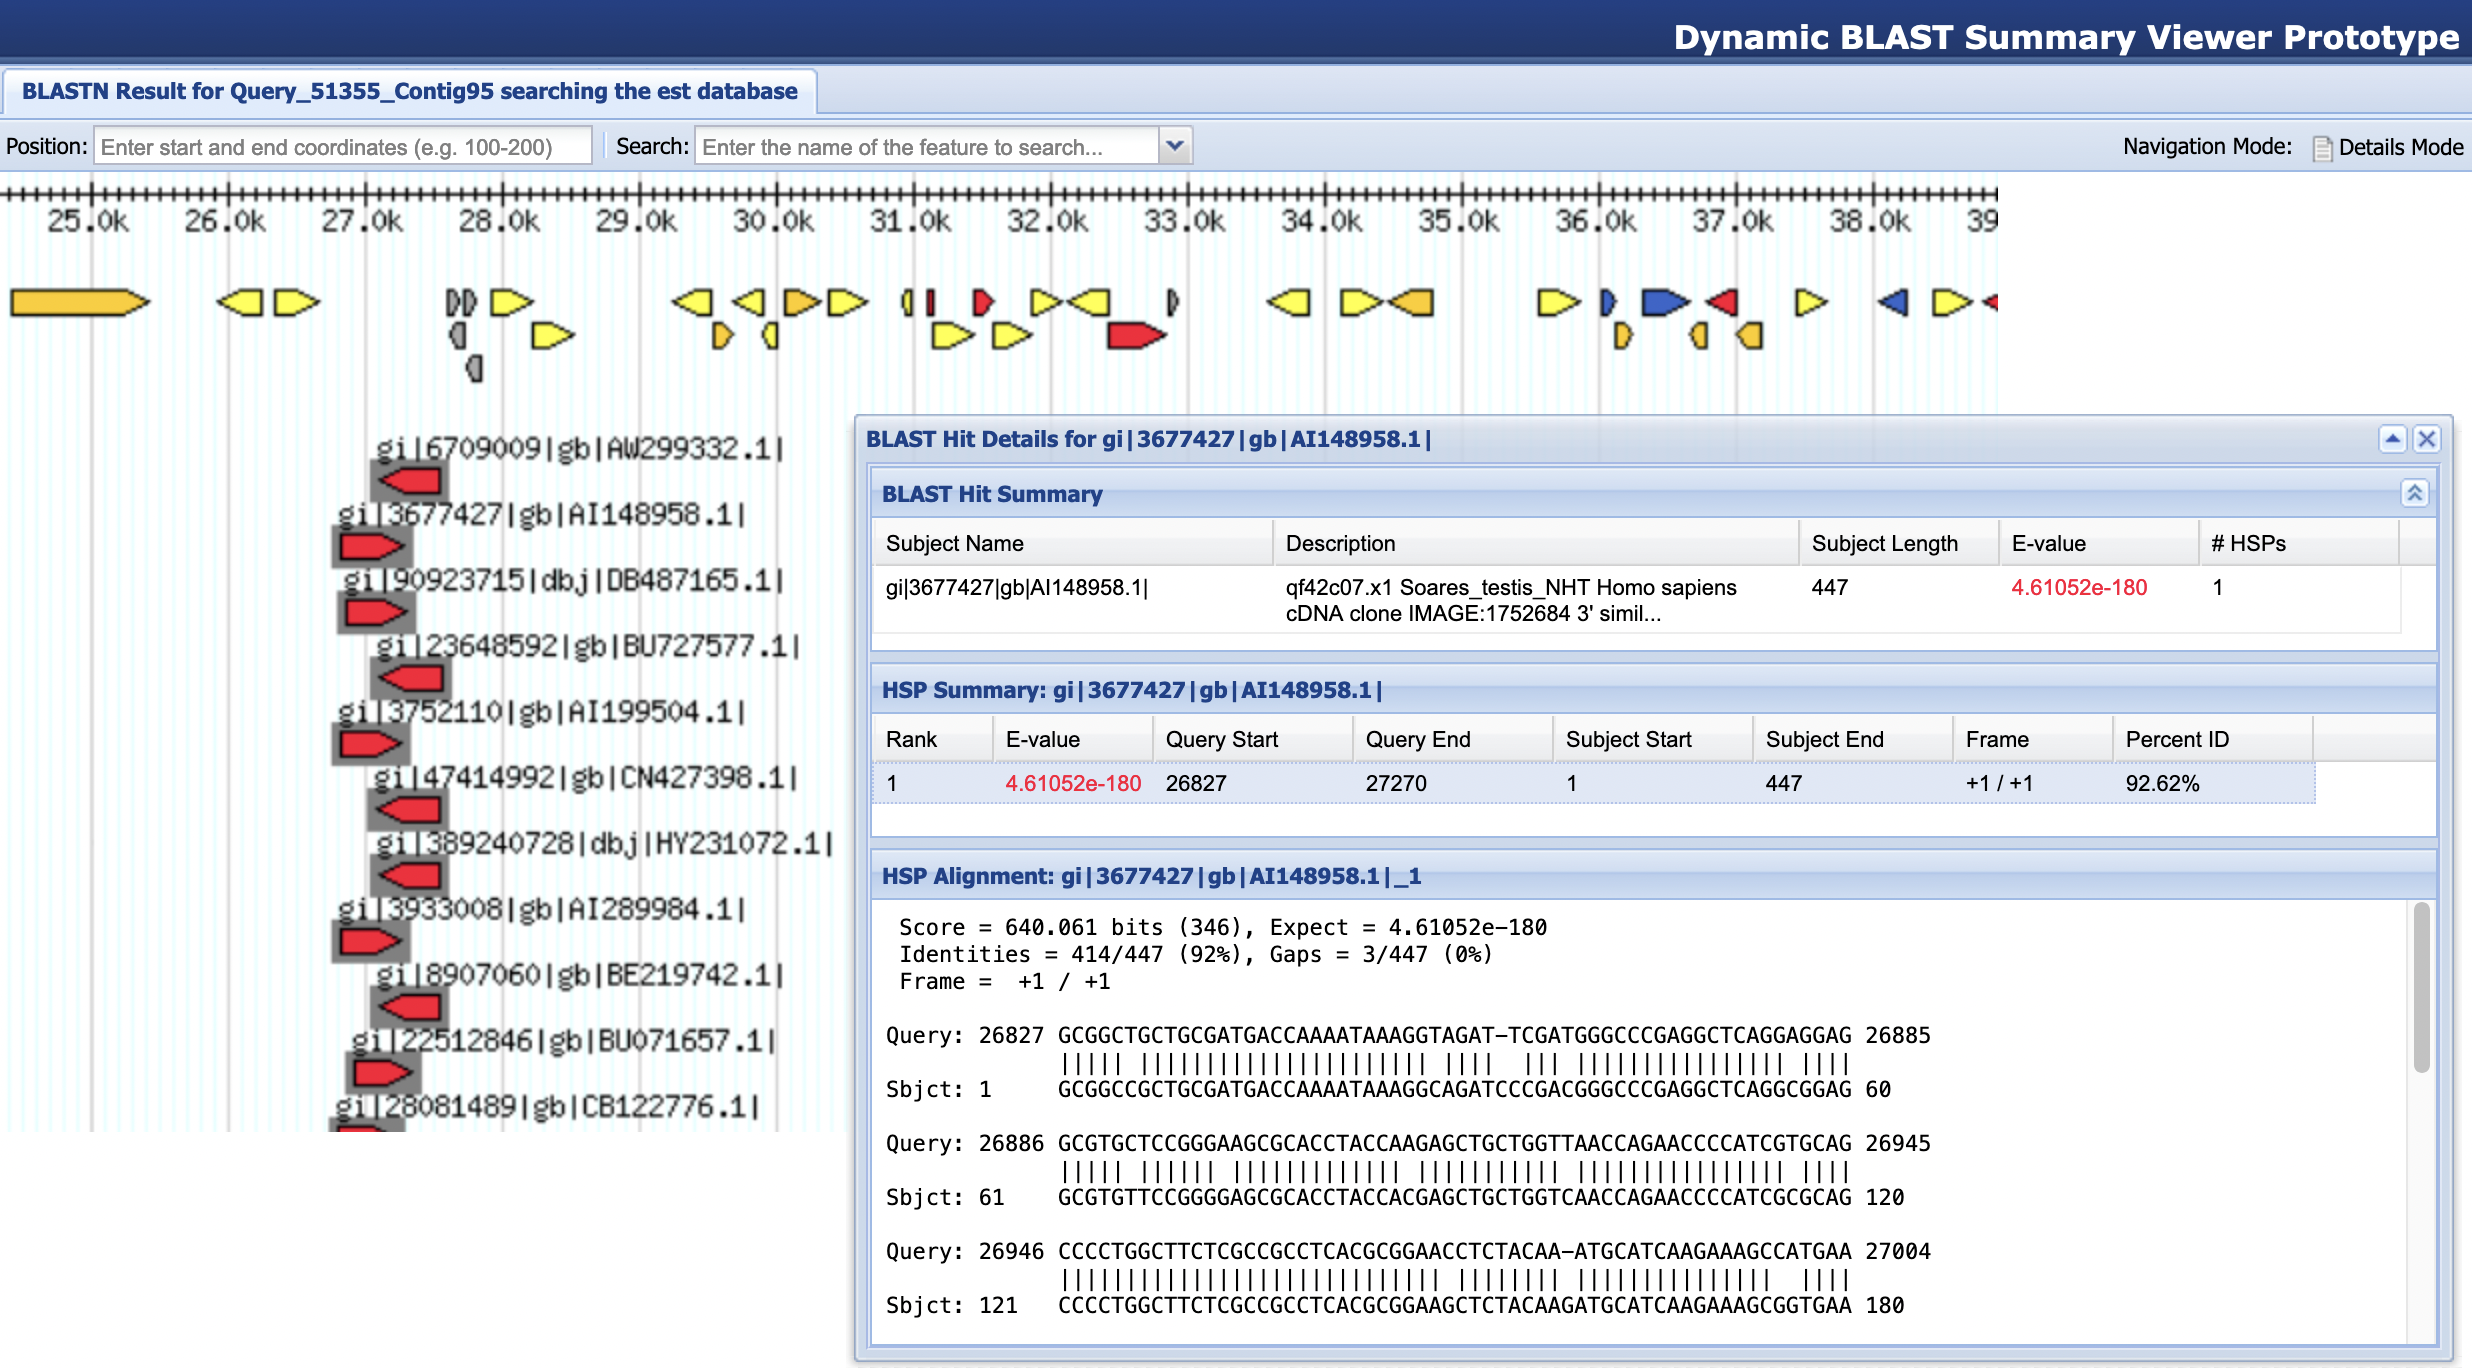Sort by Subject Name column header
The height and width of the screenshot is (1368, 2472).
[1072, 543]
